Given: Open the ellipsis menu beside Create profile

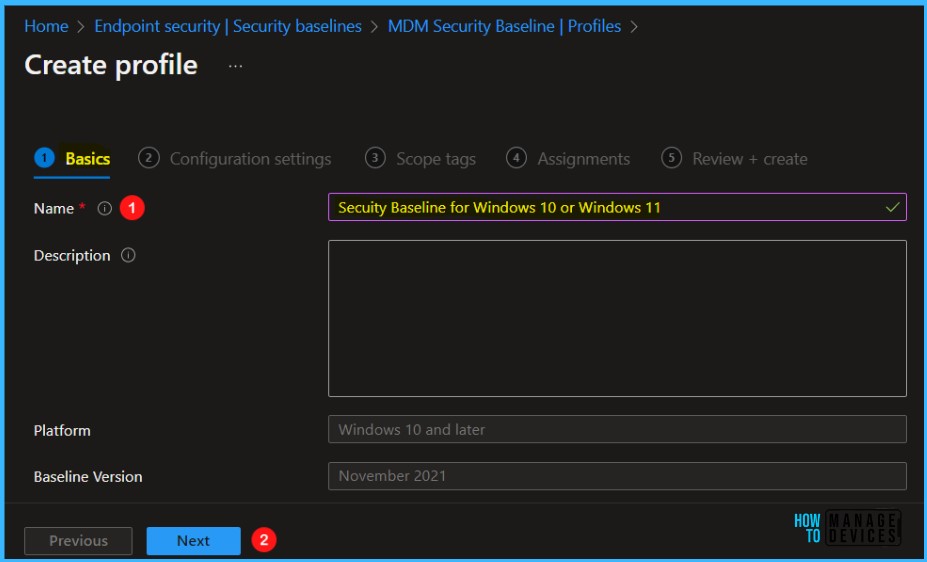Looking at the screenshot, I should coord(235,66).
